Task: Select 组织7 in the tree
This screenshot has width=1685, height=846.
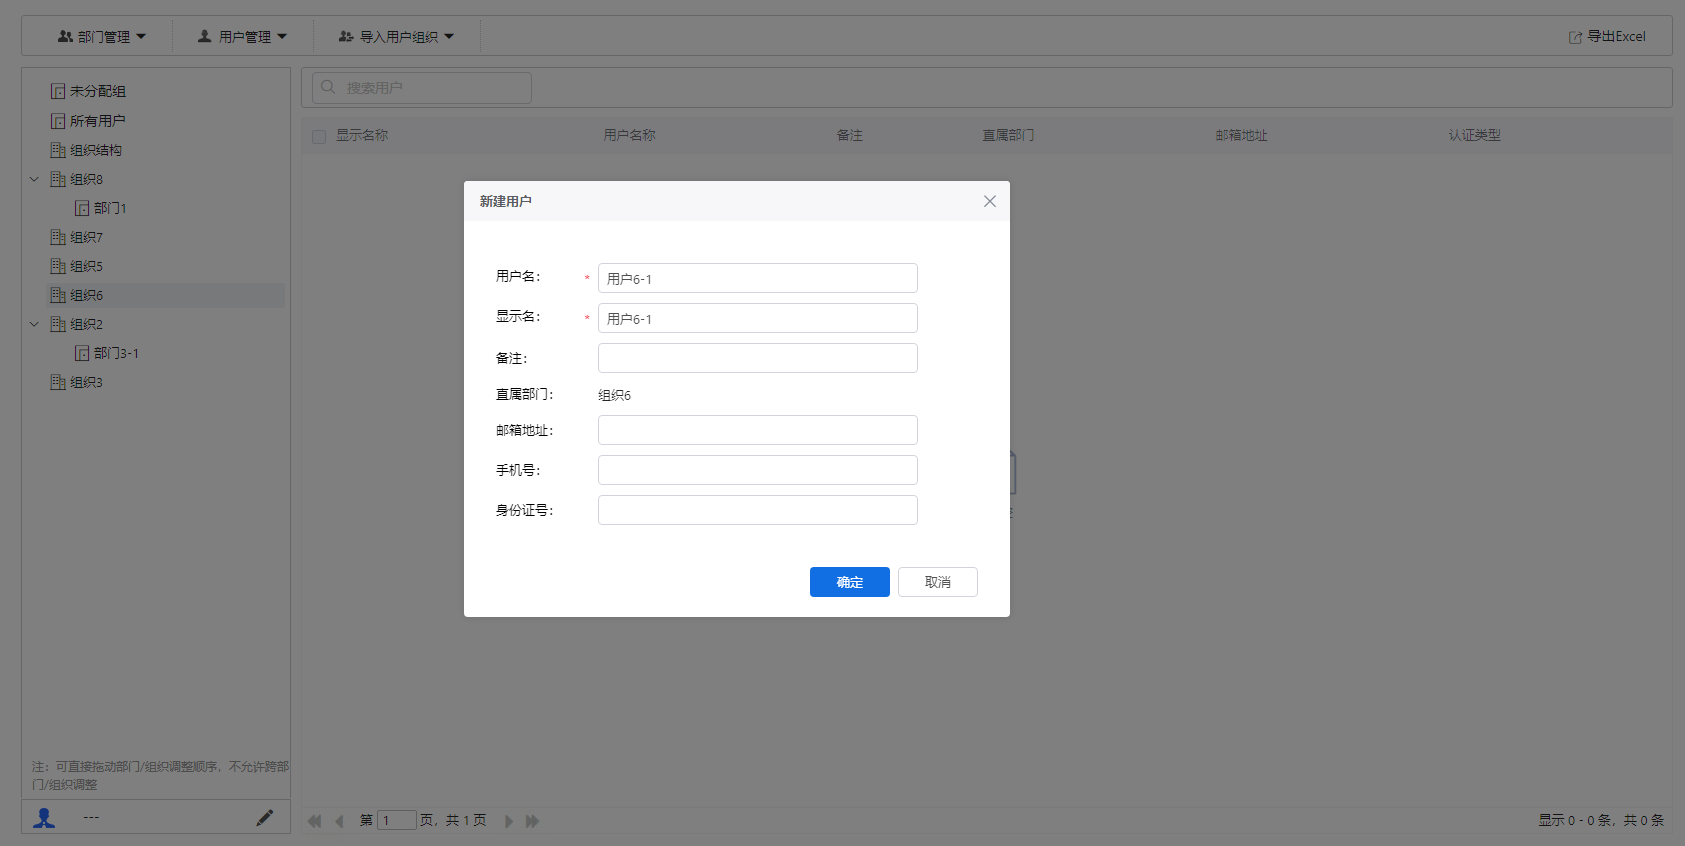Action: click(x=86, y=237)
